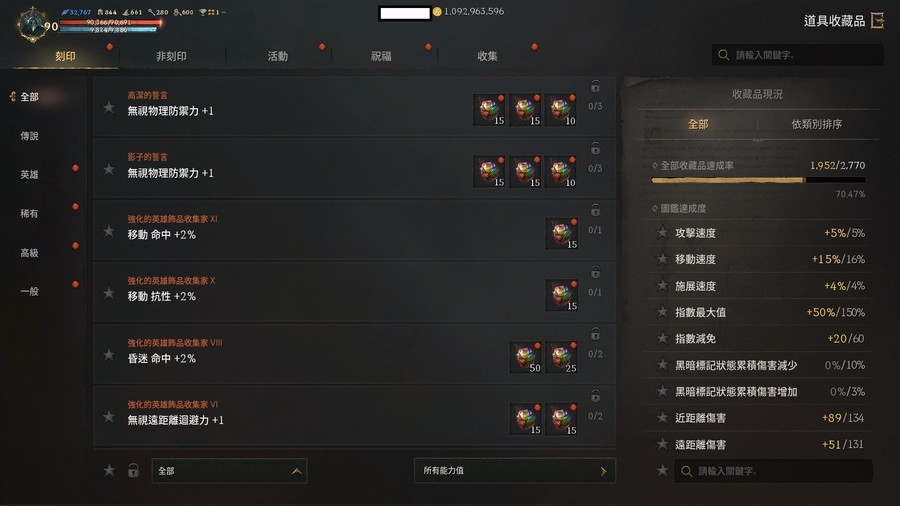The width and height of the screenshot is (900, 506).
Task: Click the bottom lock filter icon
Action: [133, 470]
